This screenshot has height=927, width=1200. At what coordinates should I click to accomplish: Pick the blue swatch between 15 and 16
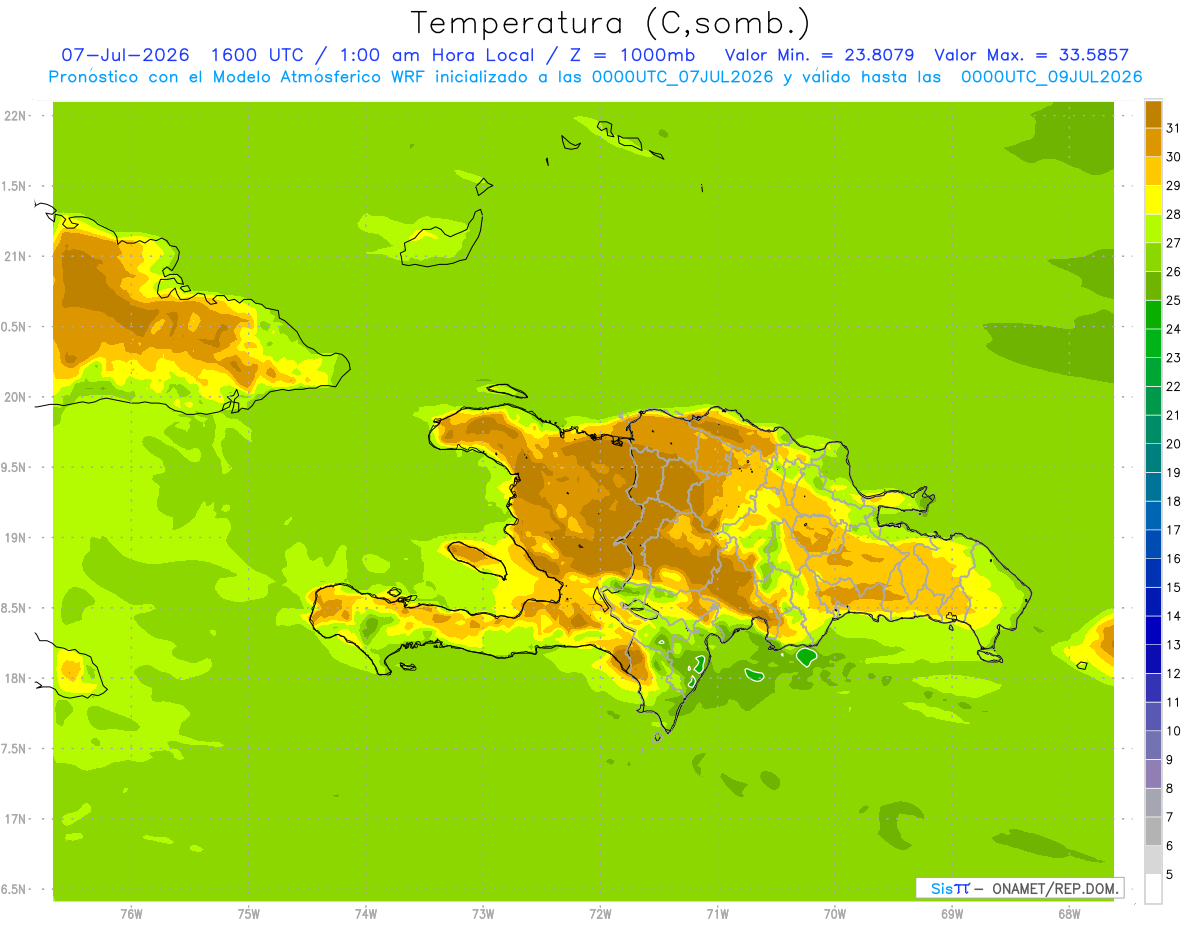pyautogui.click(x=1153, y=573)
